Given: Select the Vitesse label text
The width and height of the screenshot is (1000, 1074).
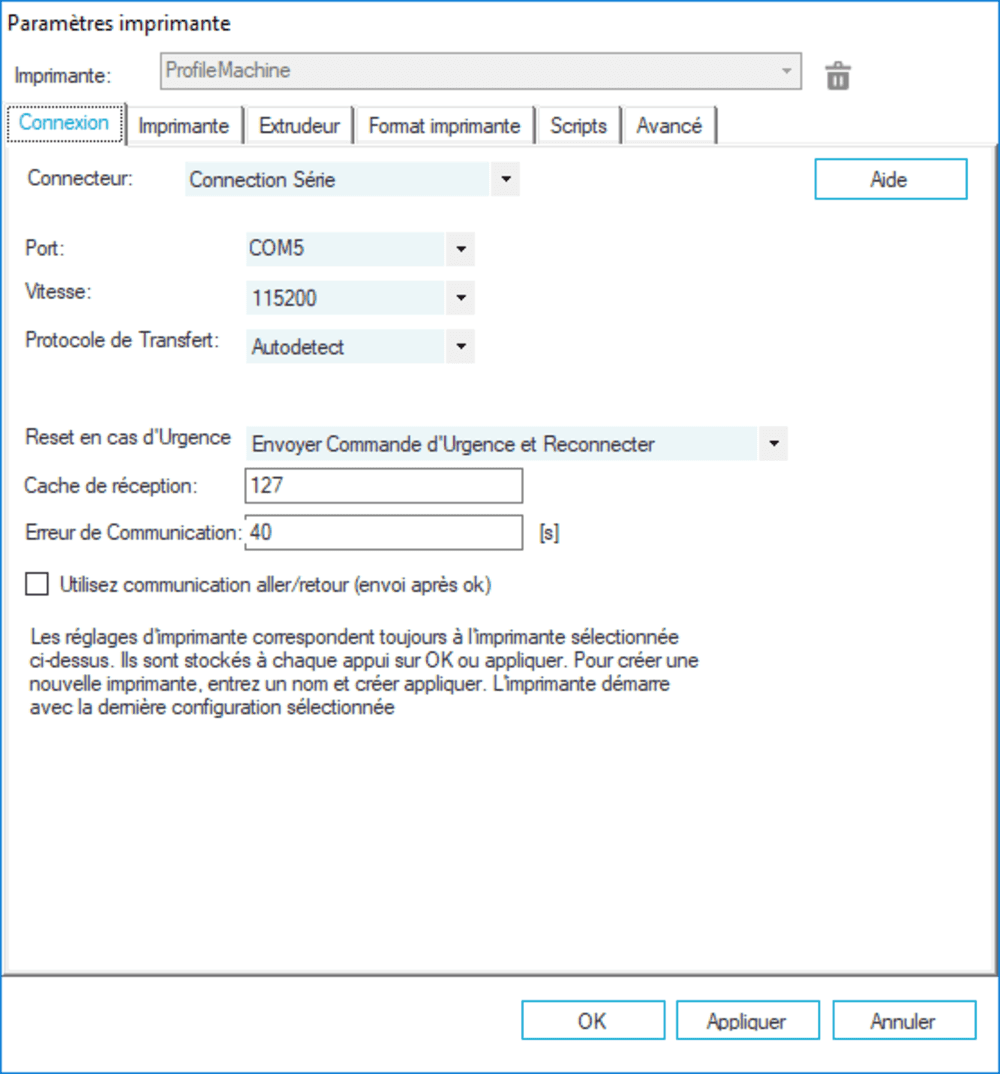Looking at the screenshot, I should point(58,291).
